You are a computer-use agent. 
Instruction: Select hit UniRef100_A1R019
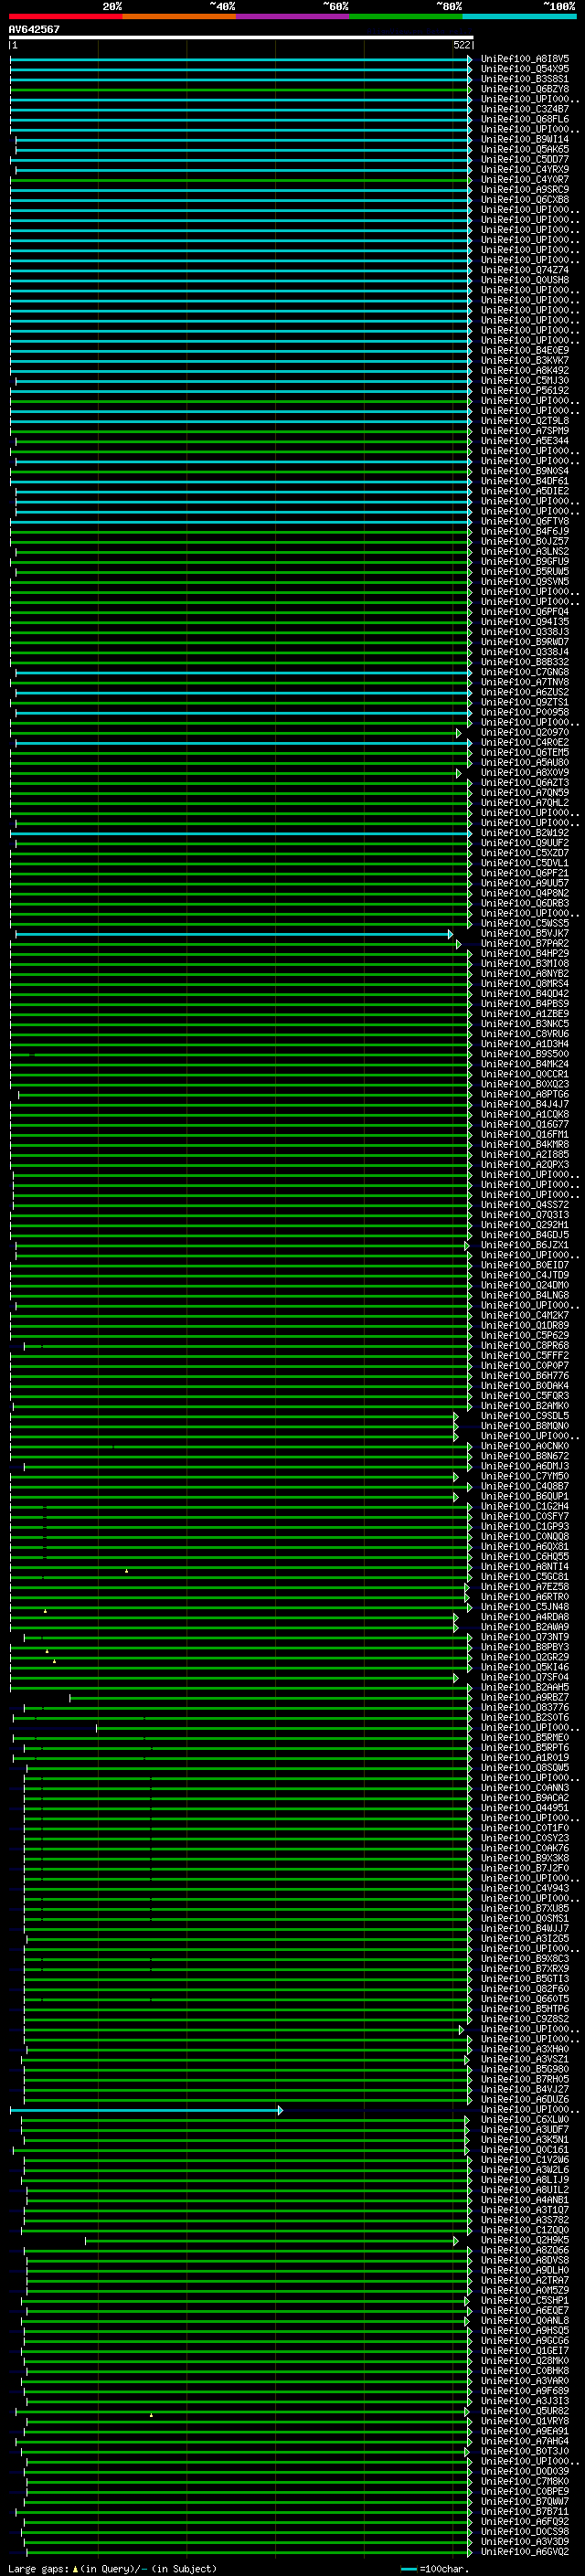525,1758
